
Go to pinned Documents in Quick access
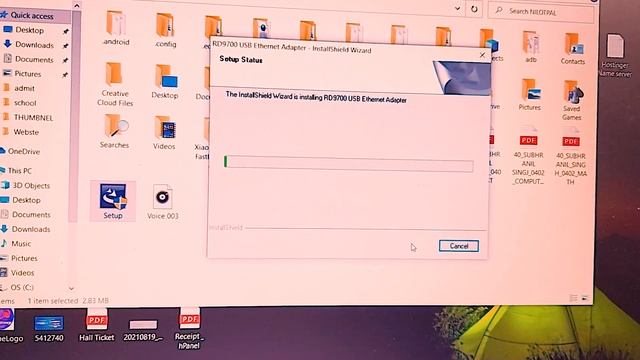(x=34, y=60)
